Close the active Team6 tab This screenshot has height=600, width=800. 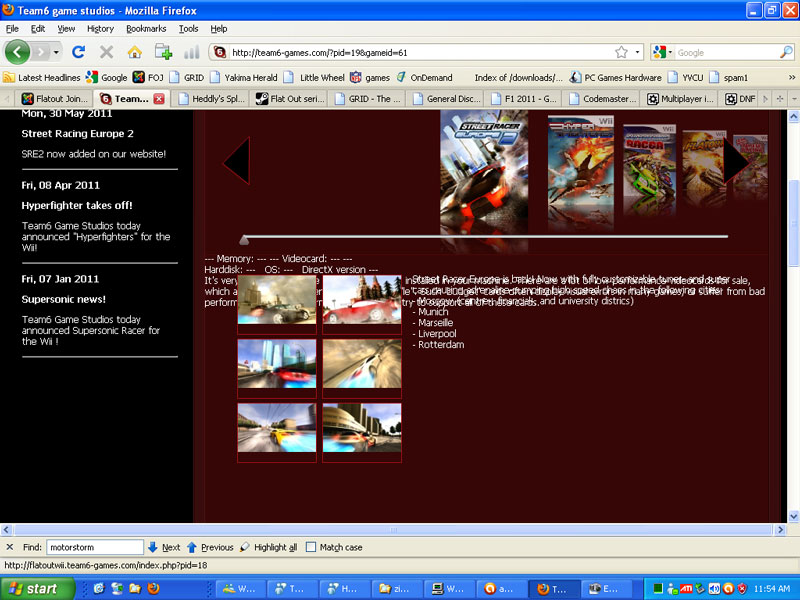[x=159, y=98]
